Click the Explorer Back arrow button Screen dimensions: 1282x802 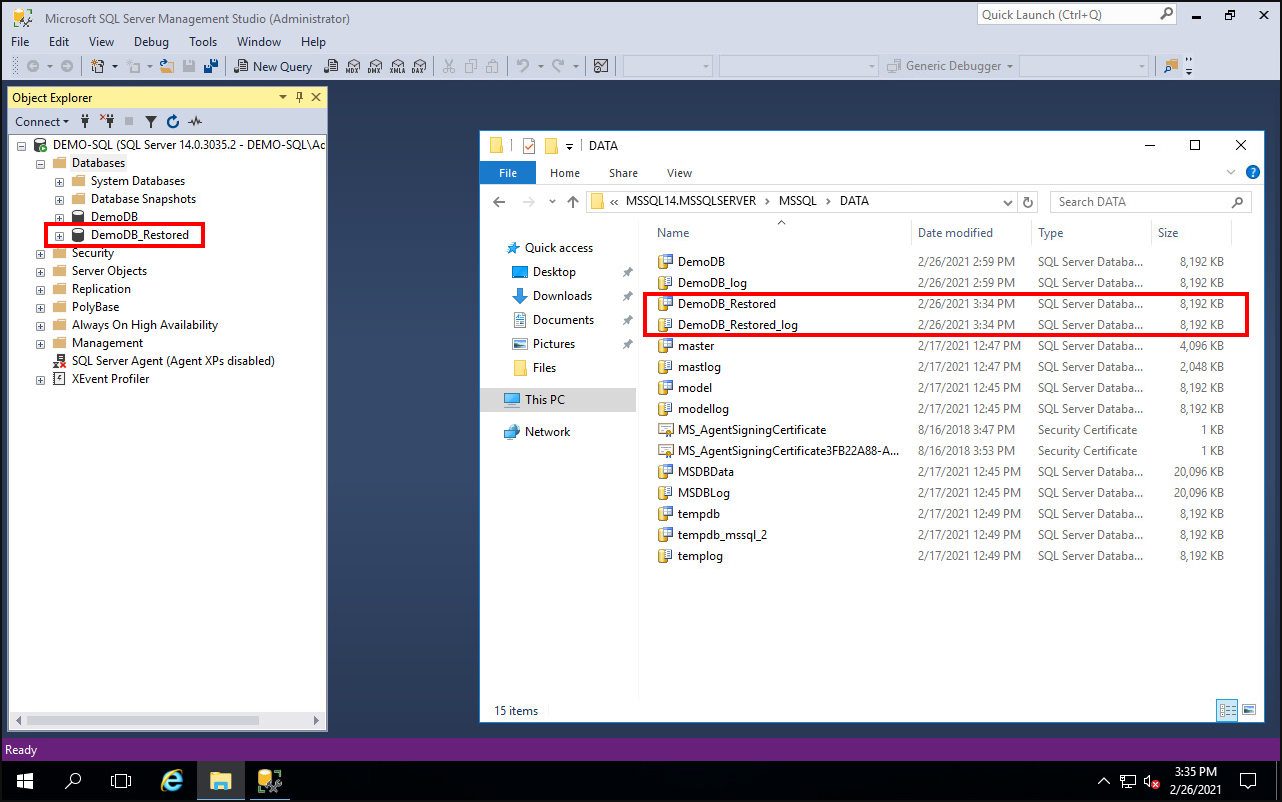coord(500,201)
